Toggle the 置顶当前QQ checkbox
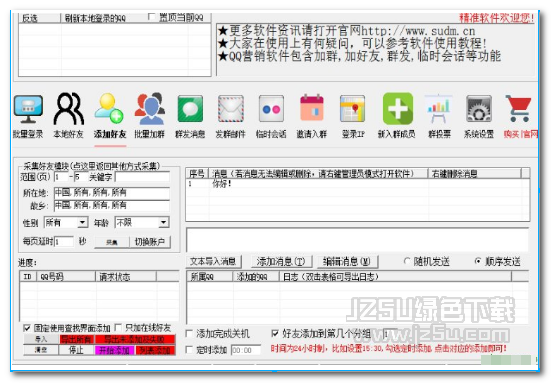 point(151,17)
